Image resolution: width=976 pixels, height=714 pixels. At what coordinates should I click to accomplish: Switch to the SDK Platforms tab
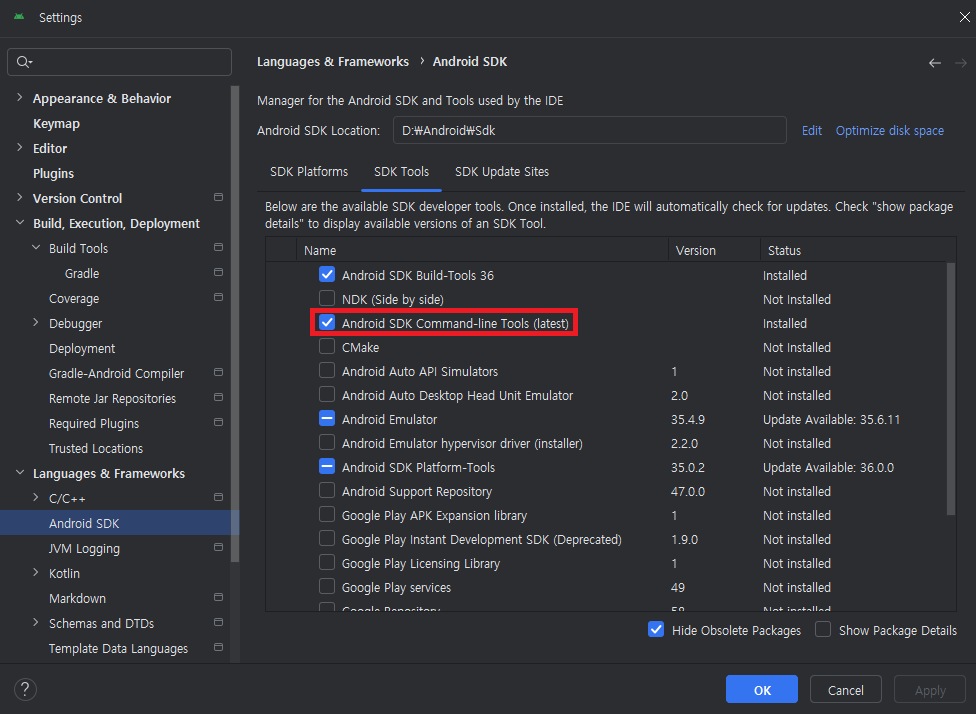tap(309, 172)
